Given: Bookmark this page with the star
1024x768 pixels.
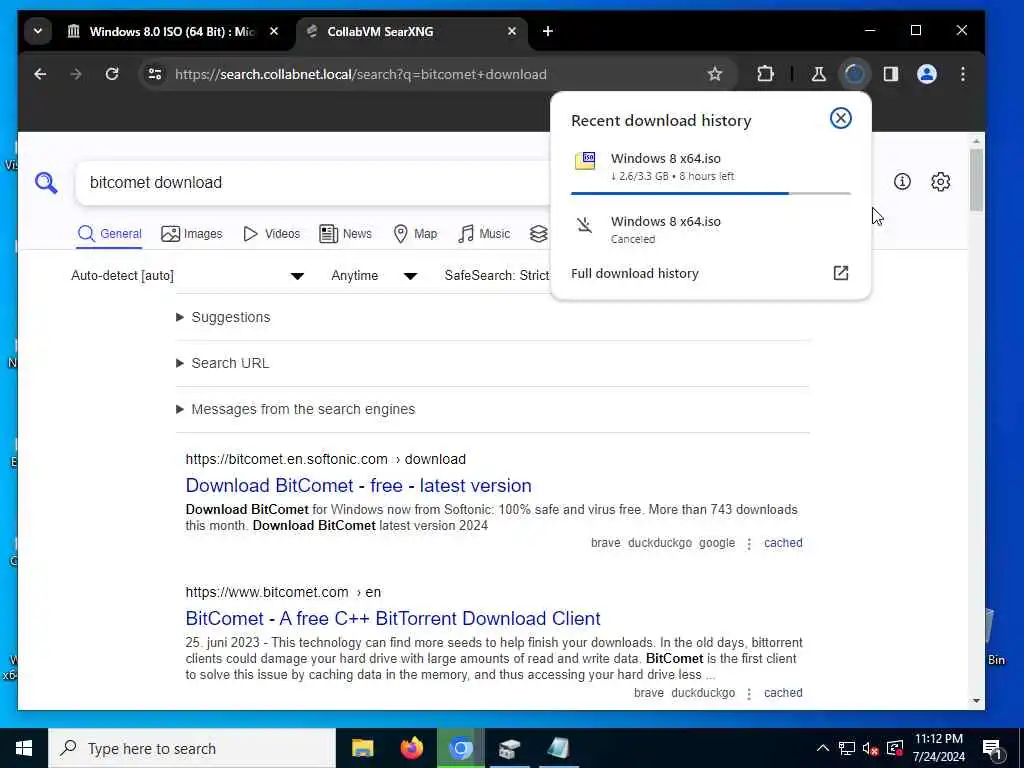Looking at the screenshot, I should tap(714, 74).
